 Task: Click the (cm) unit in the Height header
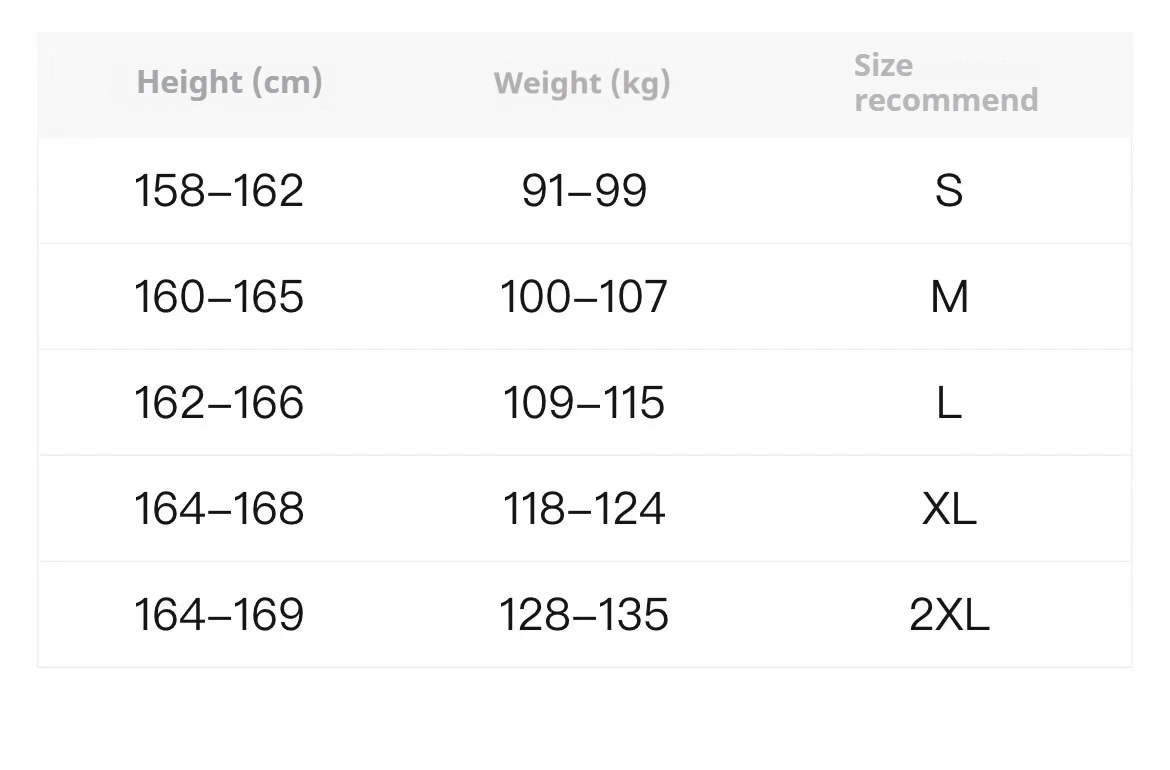point(287,82)
